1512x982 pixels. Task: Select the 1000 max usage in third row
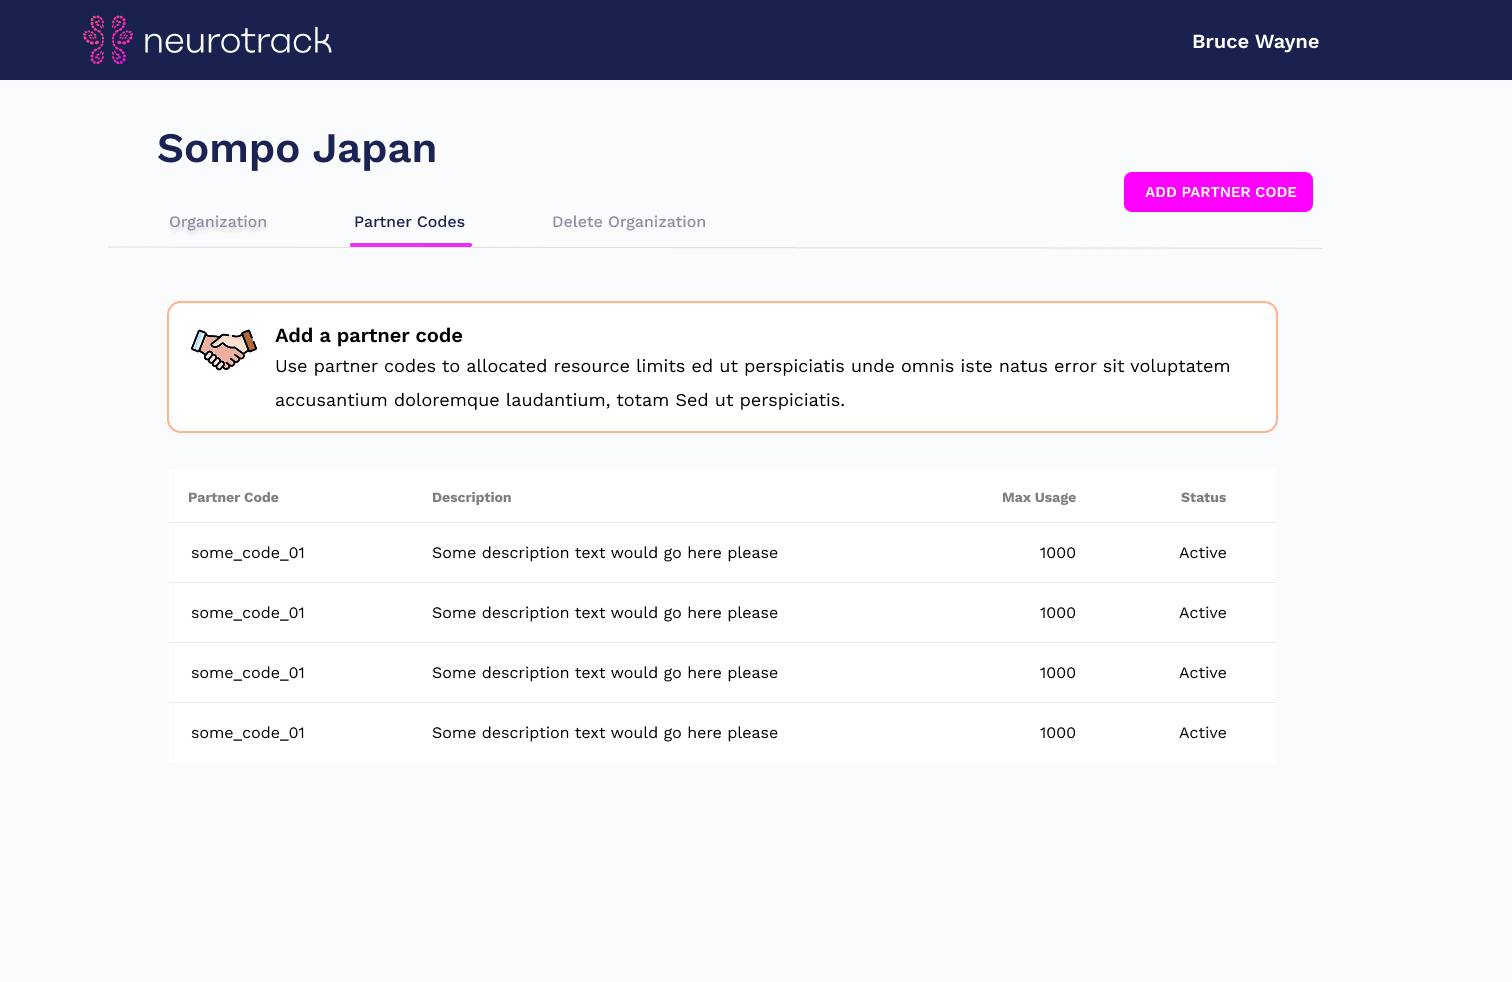pyautogui.click(x=1057, y=672)
